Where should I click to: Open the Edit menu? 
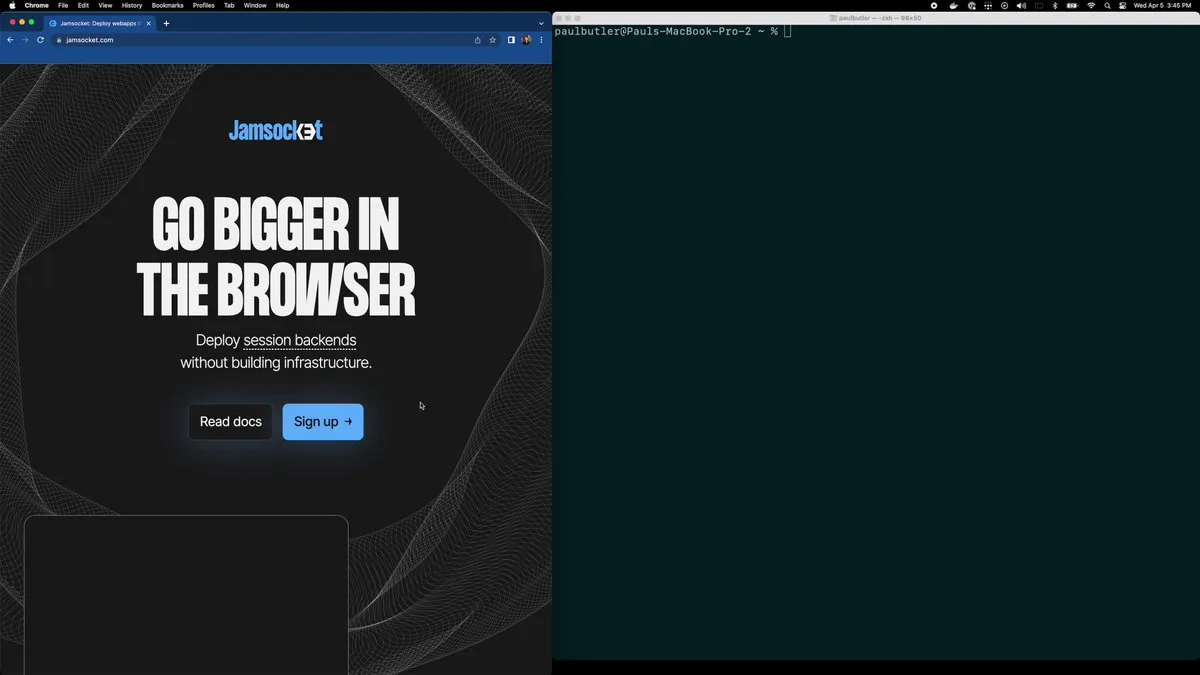(x=84, y=5)
